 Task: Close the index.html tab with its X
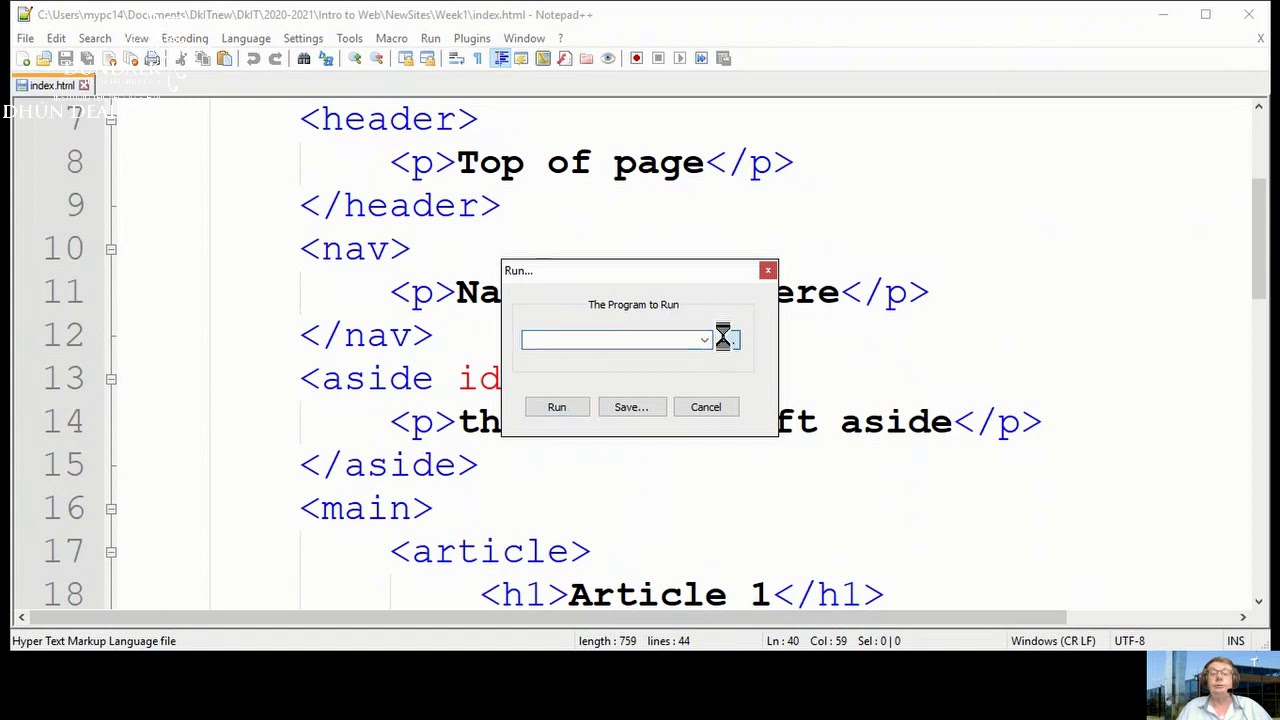tap(84, 86)
